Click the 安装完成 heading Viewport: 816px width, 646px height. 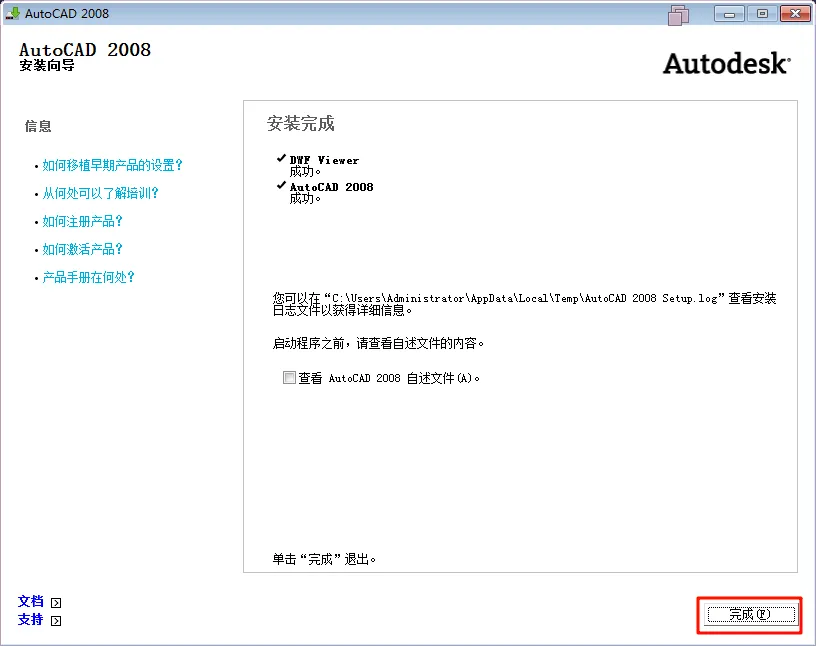click(301, 124)
